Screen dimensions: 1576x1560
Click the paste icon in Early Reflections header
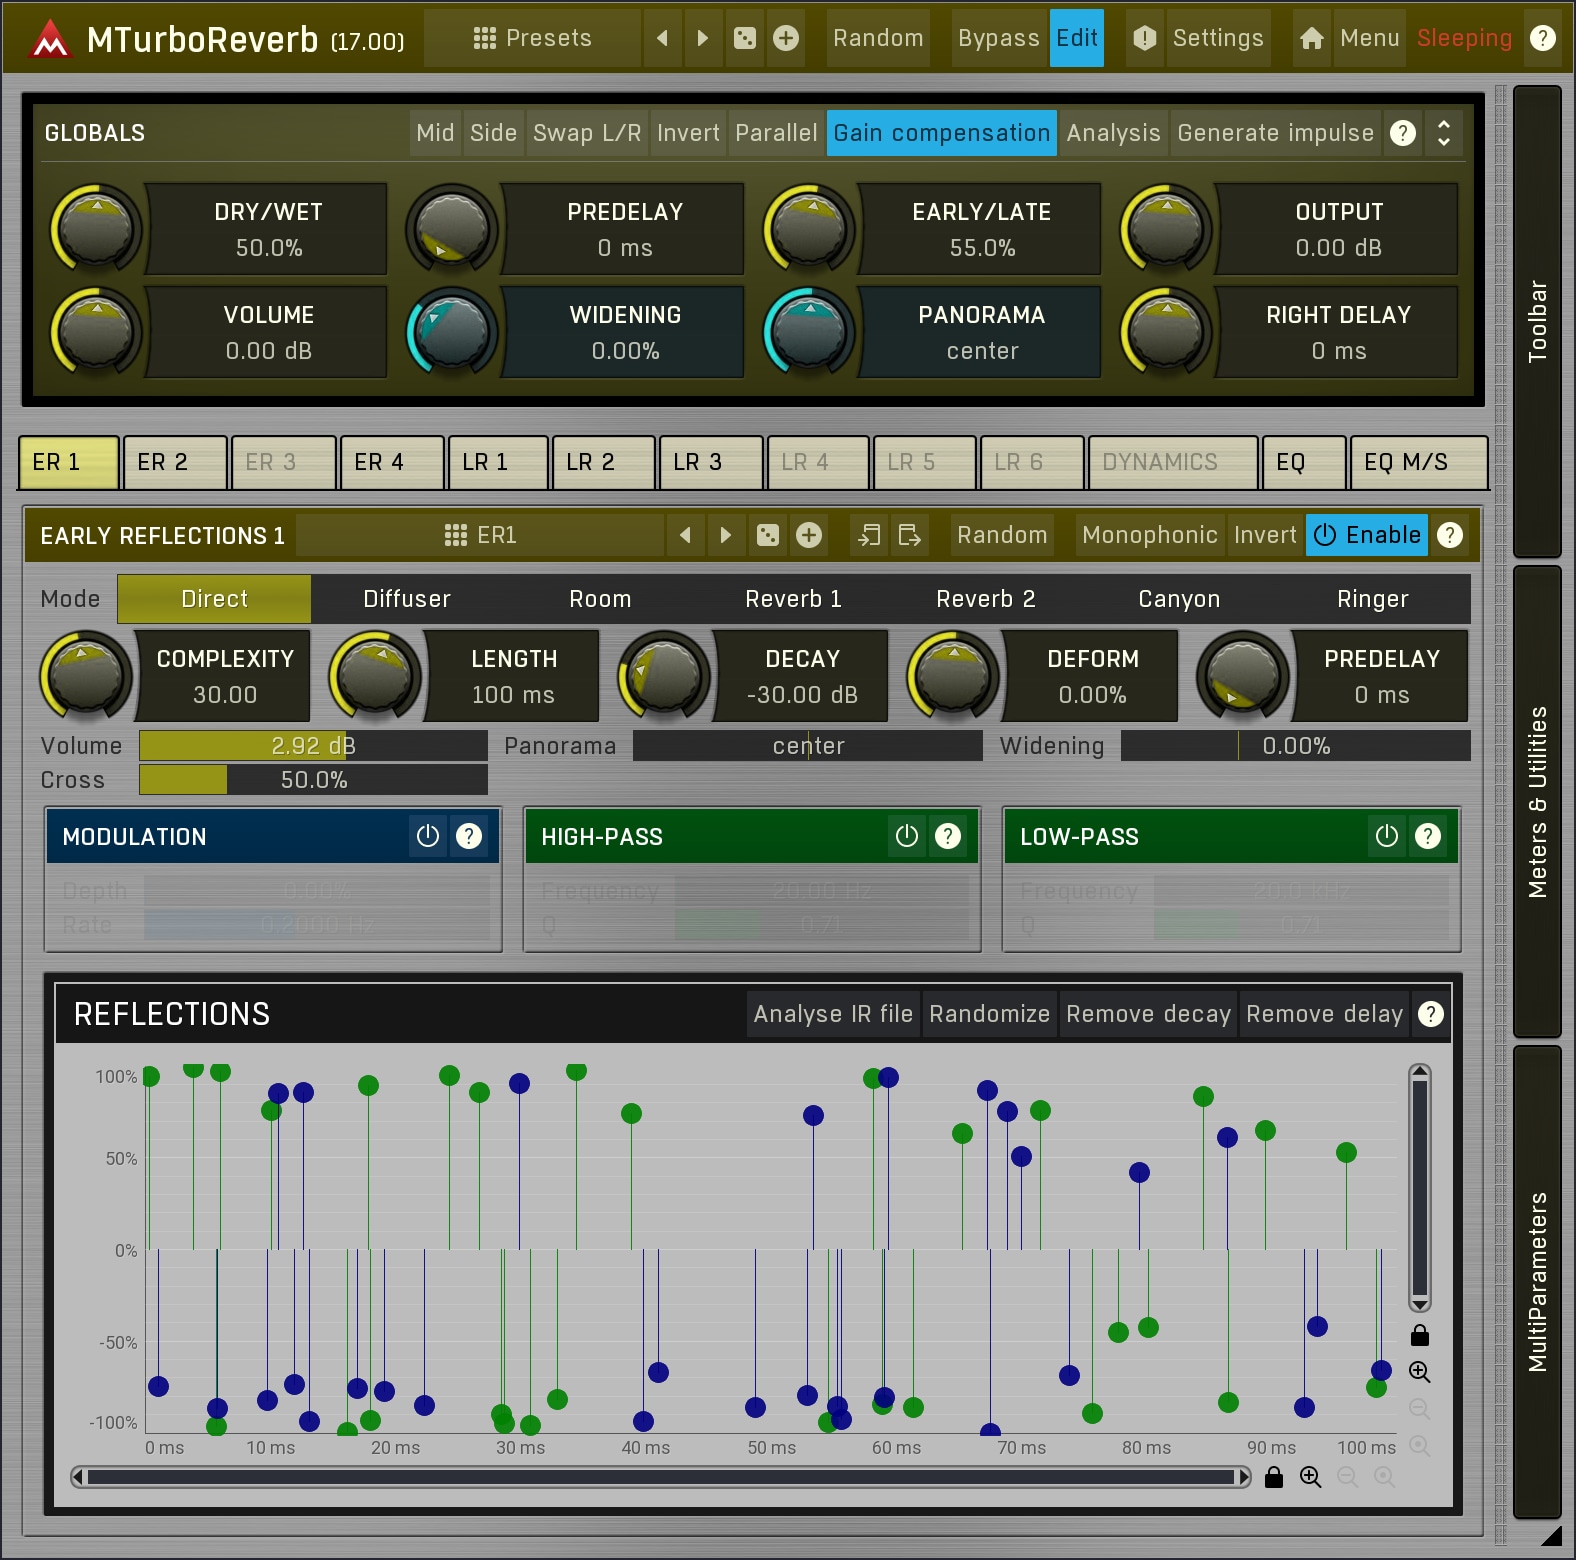click(909, 535)
